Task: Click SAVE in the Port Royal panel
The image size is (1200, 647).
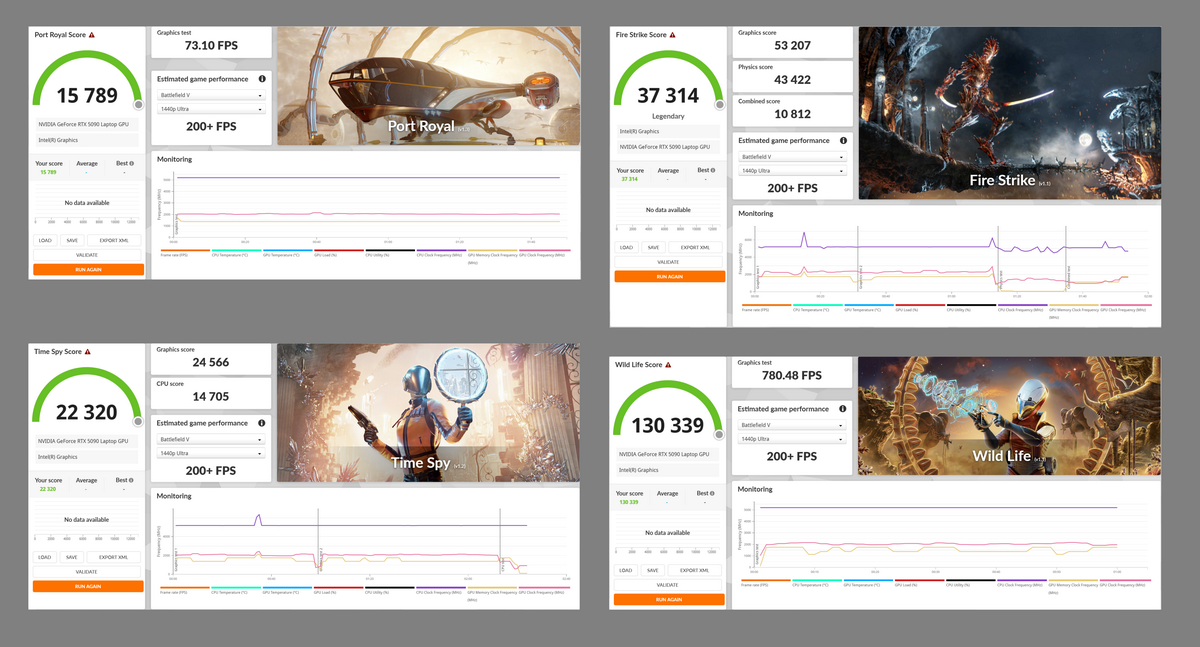Action: [72, 240]
